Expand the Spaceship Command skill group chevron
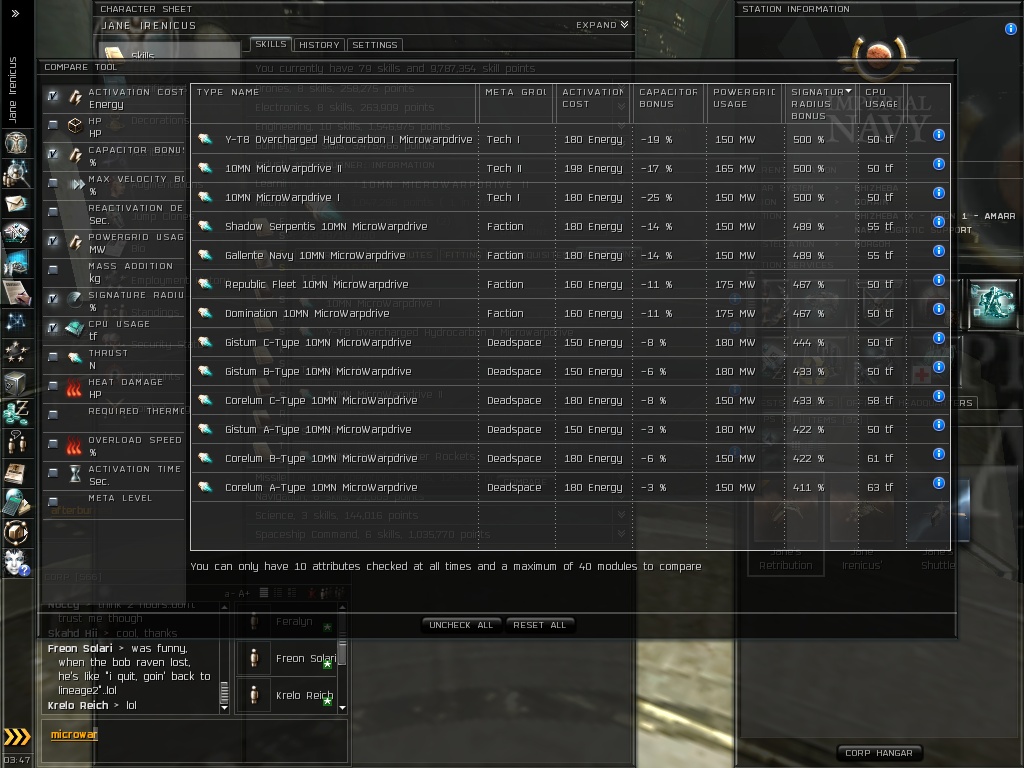The width and height of the screenshot is (1024, 768). (621, 534)
